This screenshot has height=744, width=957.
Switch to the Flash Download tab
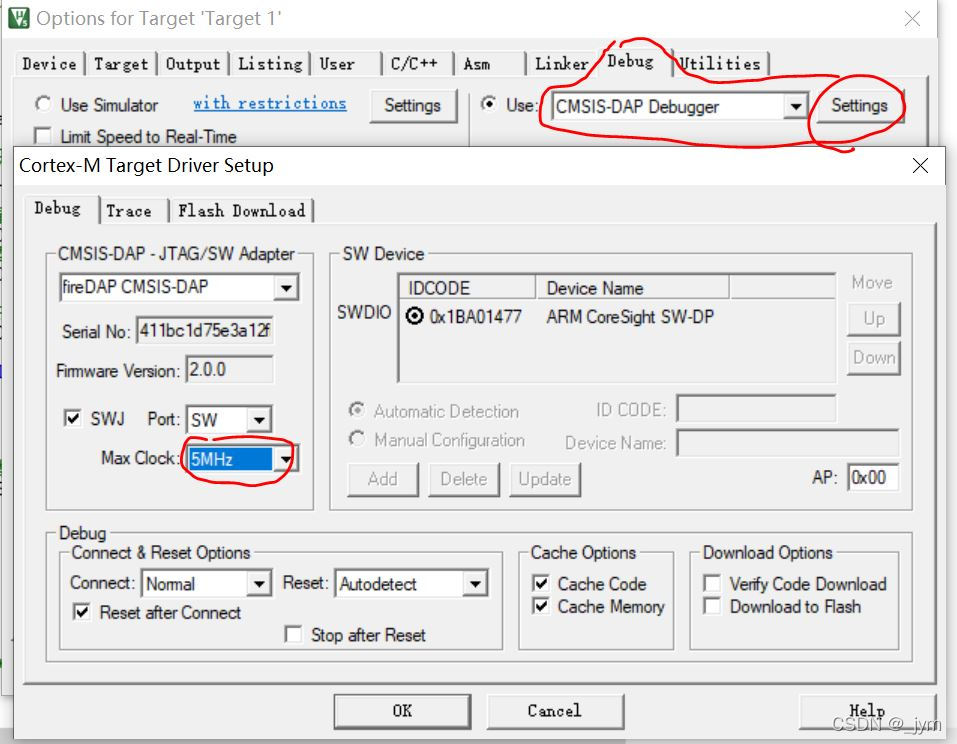[242, 211]
